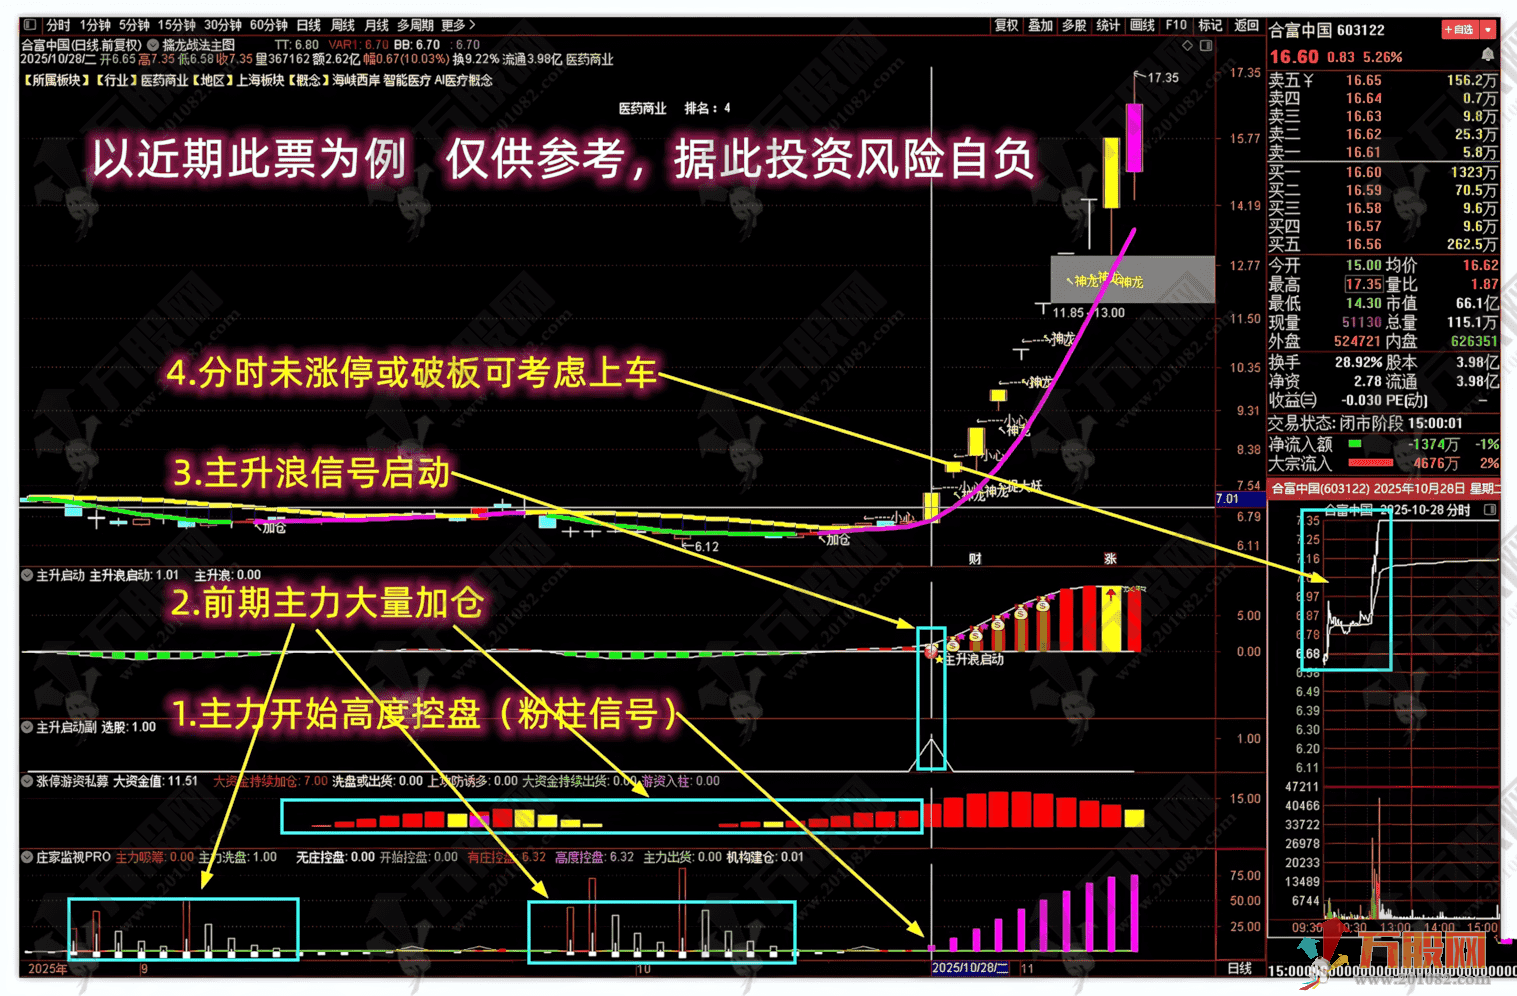Screen dimensions: 1517x996
Task: Switch to the 15分钟 period tab
Action: coord(176,25)
